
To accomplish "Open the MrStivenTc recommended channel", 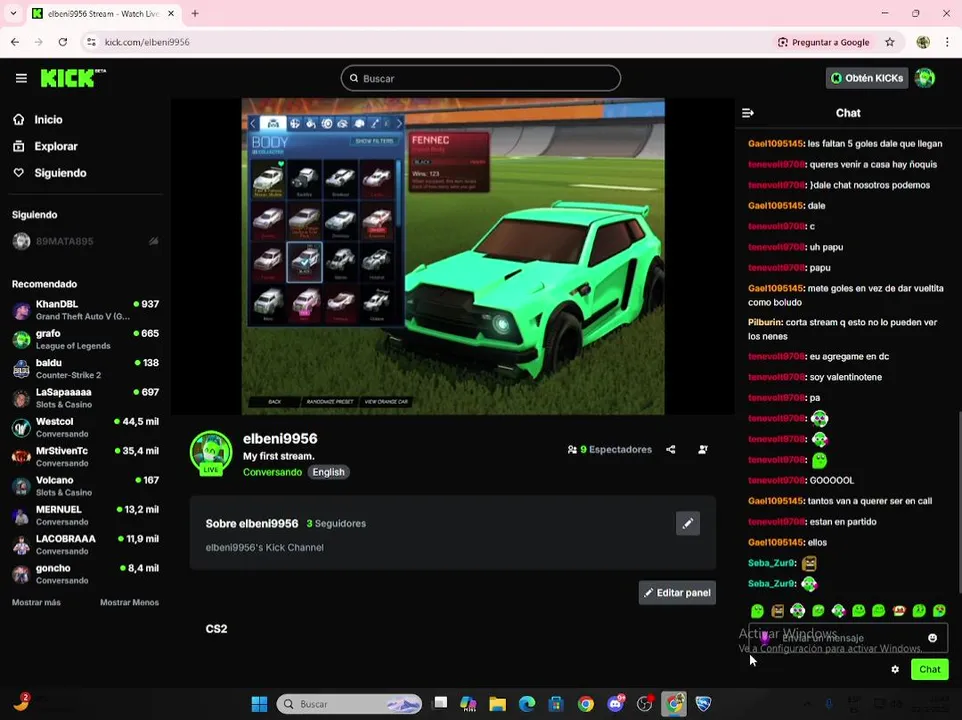I will tap(86, 456).
